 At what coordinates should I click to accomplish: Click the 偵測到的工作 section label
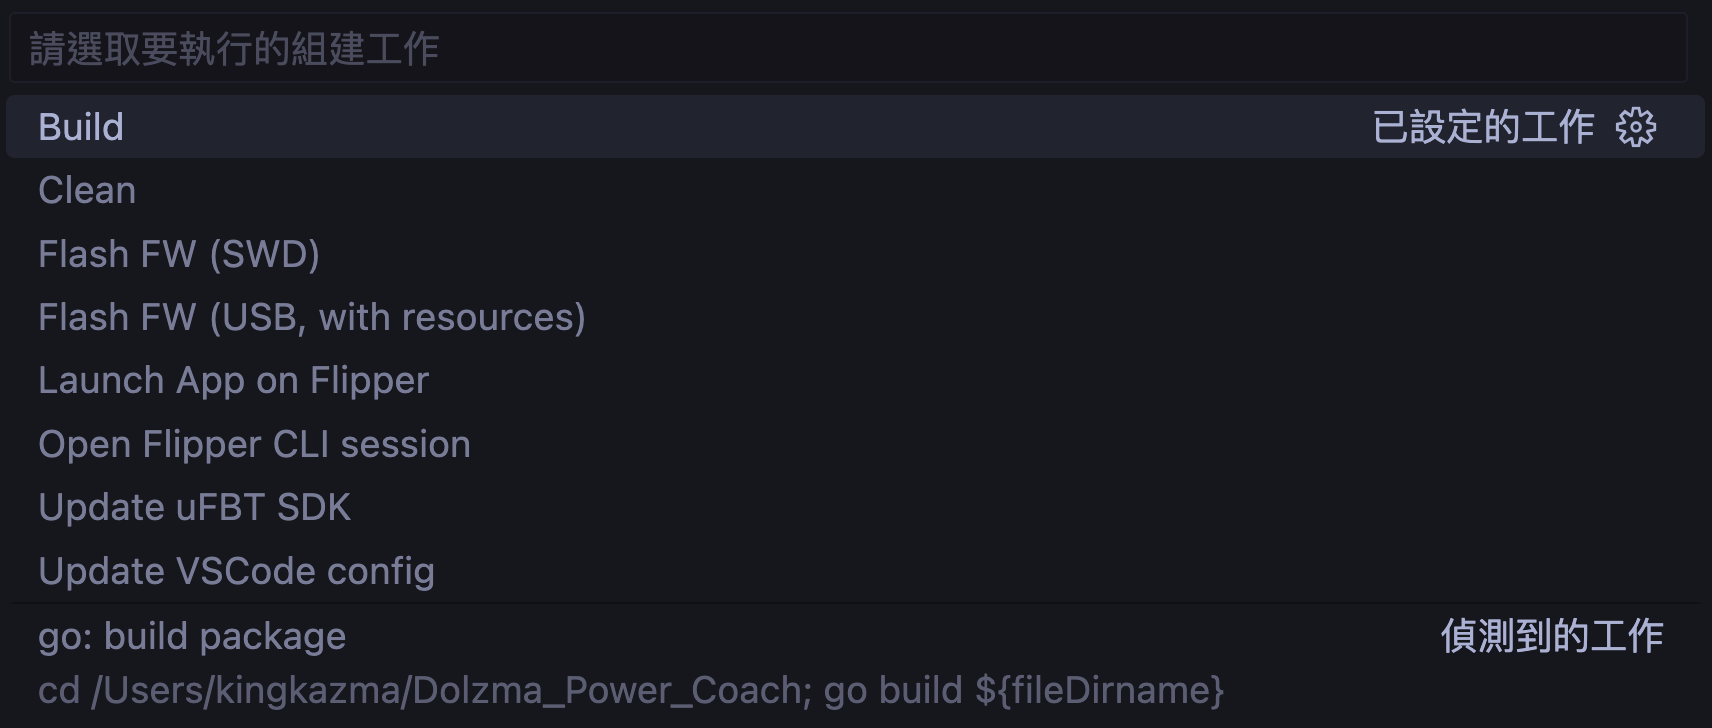coord(1553,631)
